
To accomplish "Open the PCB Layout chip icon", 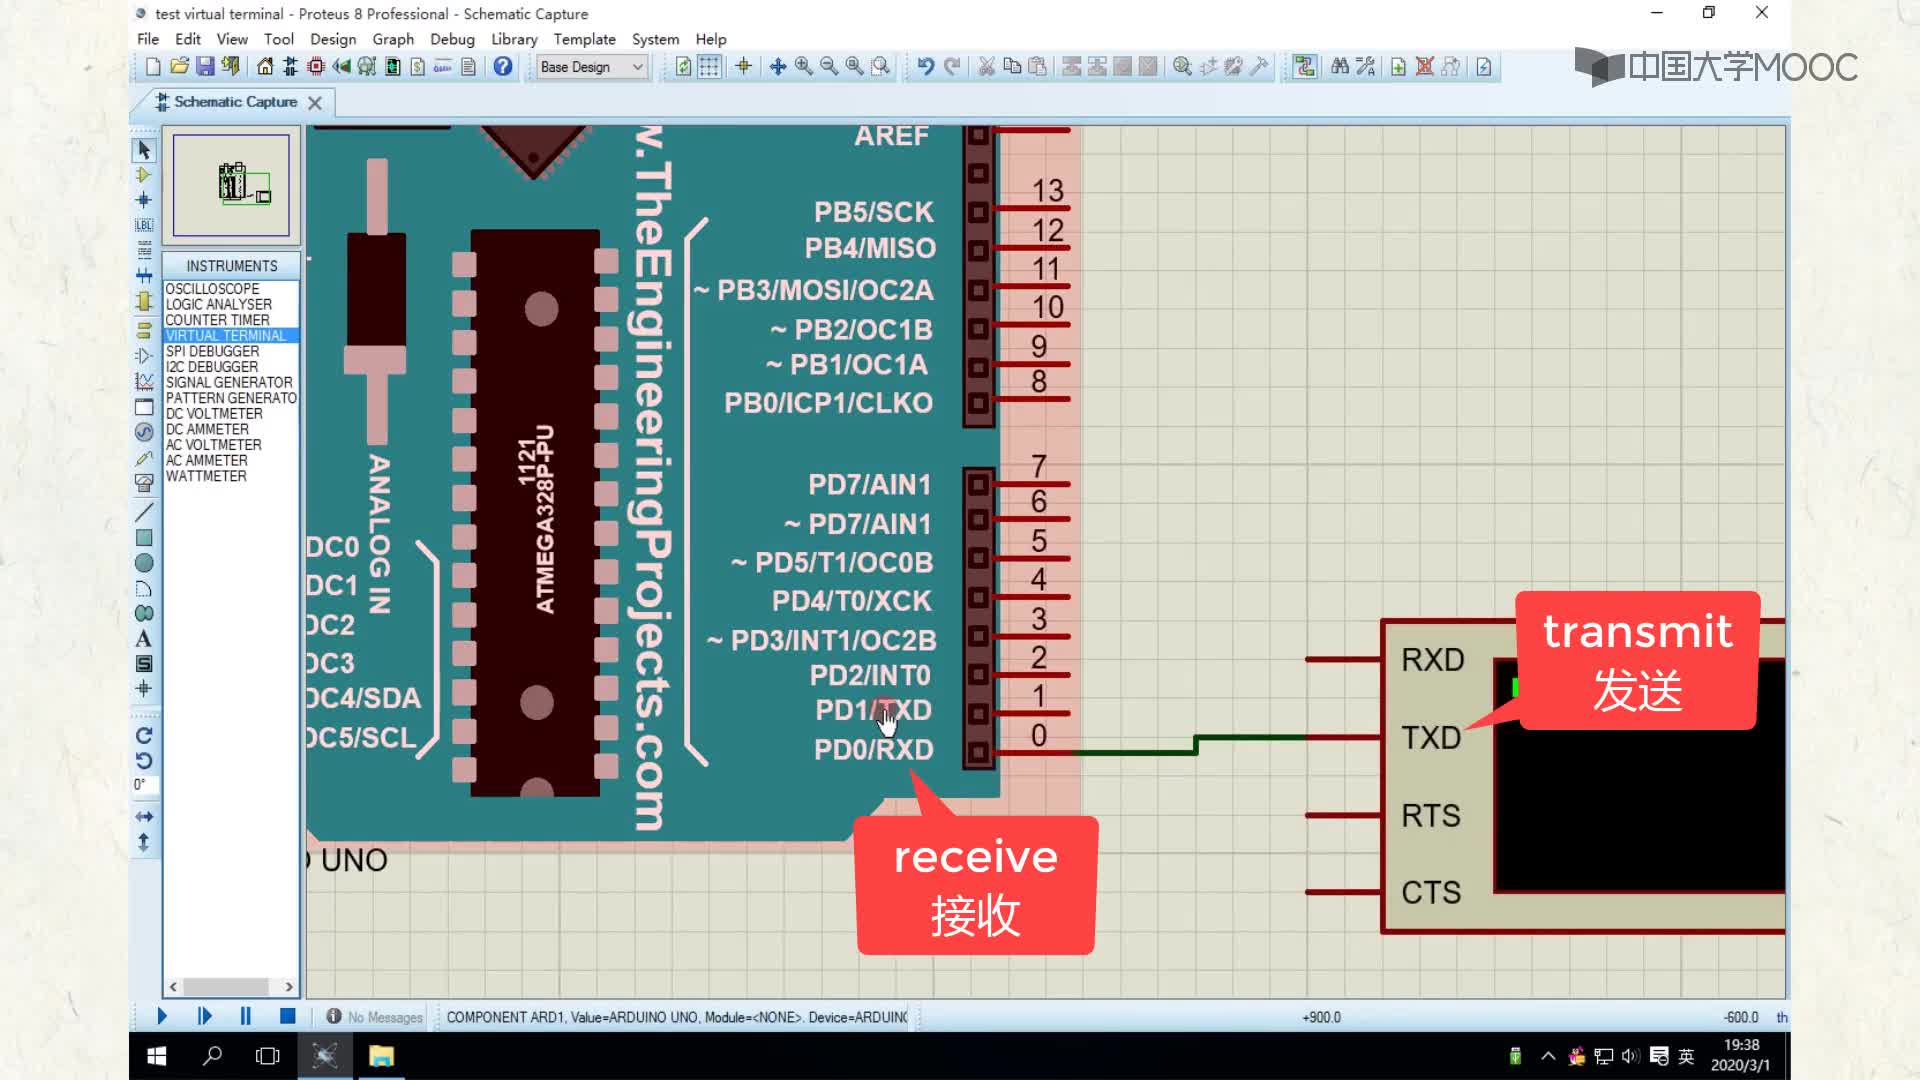I will [x=316, y=67].
